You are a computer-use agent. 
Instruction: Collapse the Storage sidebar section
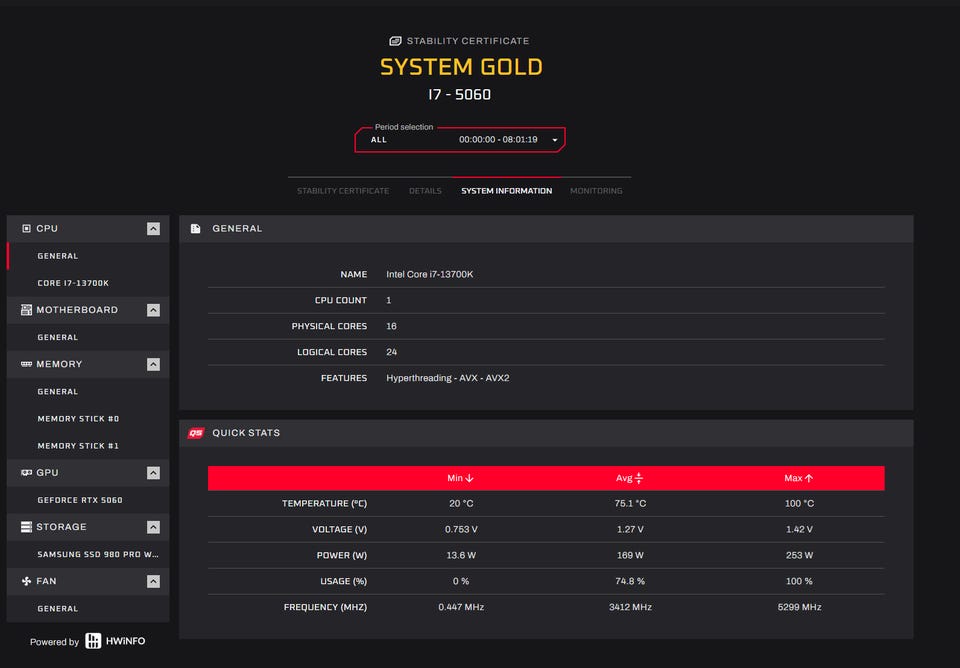click(153, 527)
